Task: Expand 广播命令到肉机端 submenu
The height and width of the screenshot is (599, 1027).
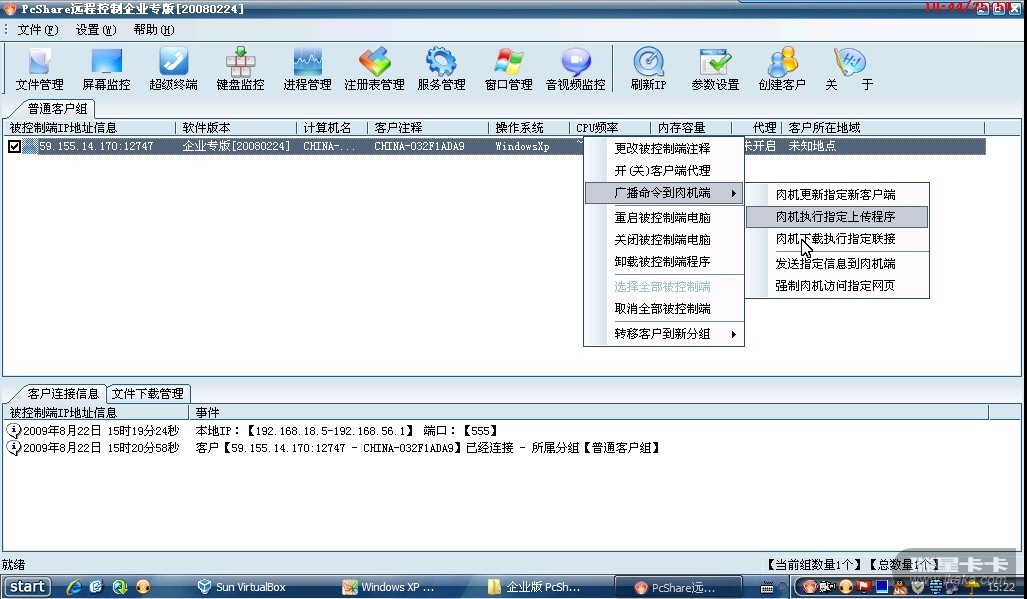Action: point(663,193)
